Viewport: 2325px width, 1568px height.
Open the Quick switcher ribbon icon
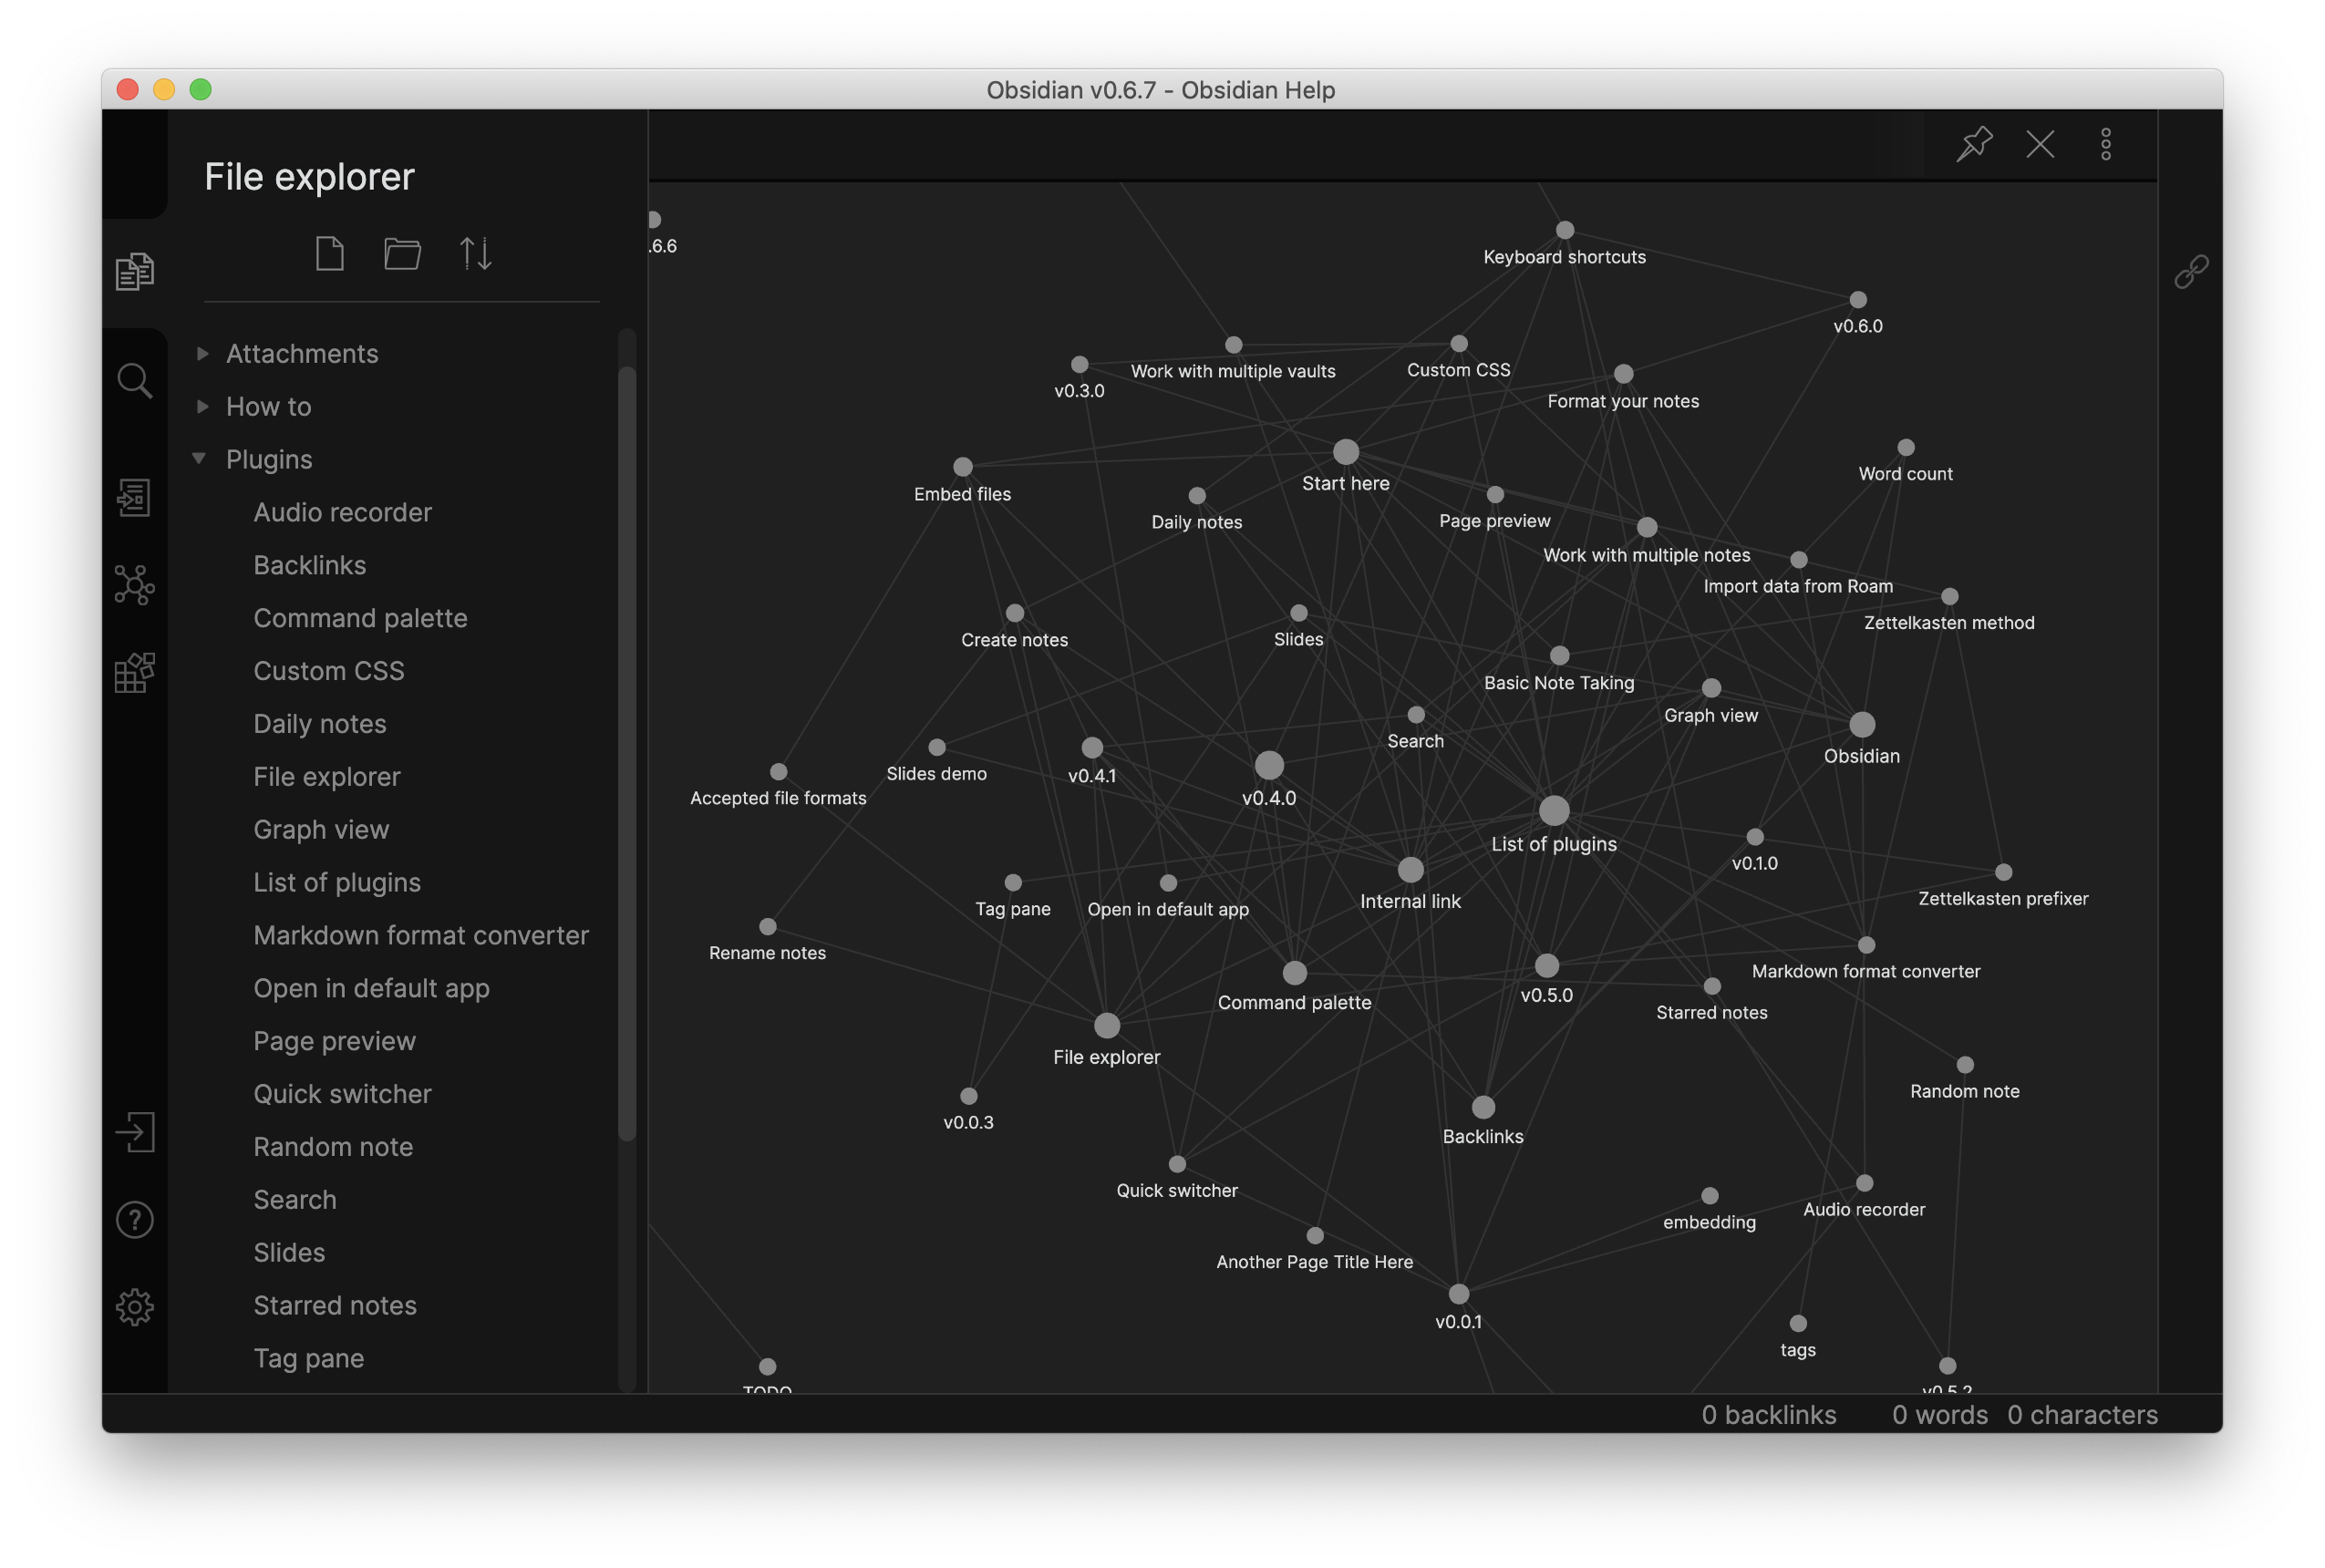click(134, 497)
